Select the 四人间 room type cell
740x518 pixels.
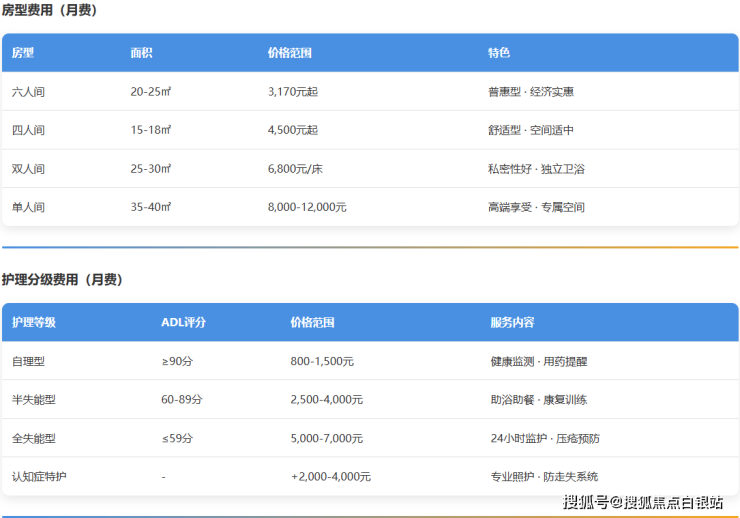point(28,130)
